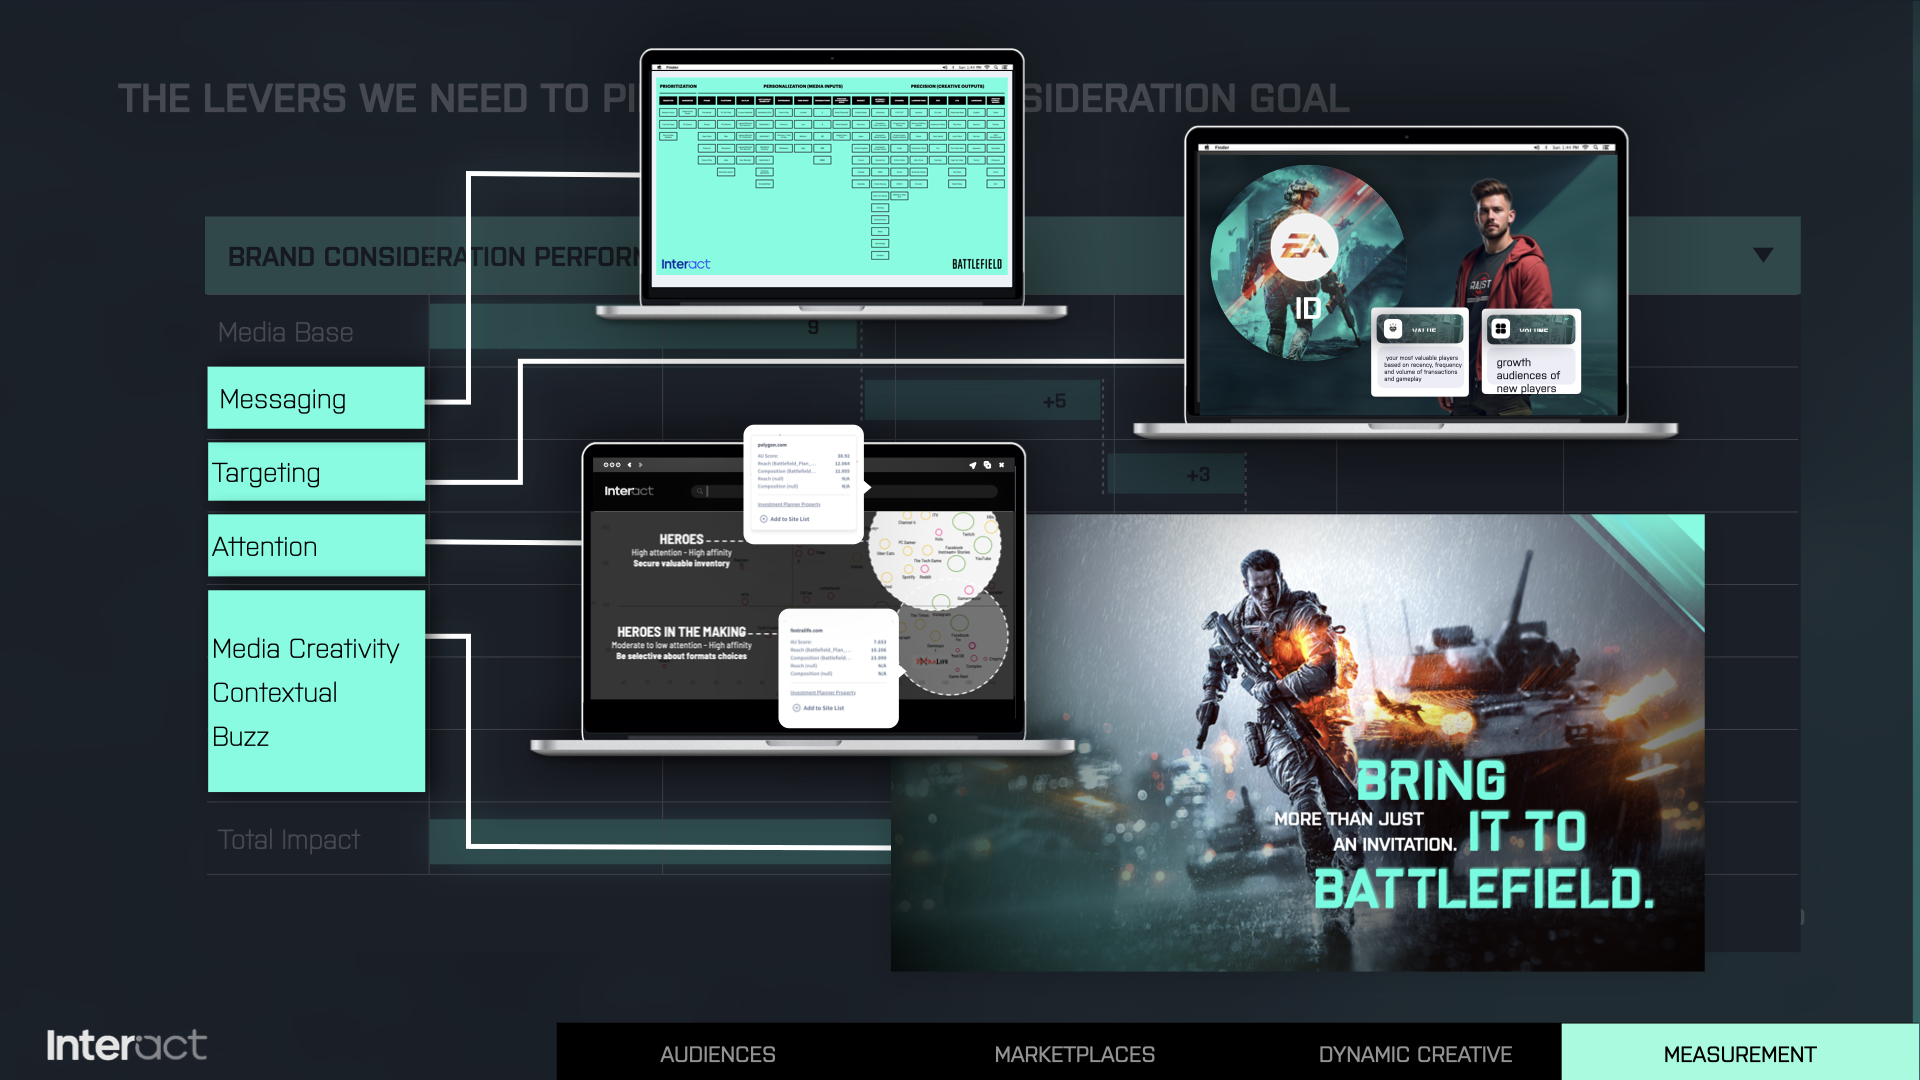The image size is (1920, 1080).
Task: Open the AUDIENCES tab in bottom navigation
Action: pos(717,1054)
